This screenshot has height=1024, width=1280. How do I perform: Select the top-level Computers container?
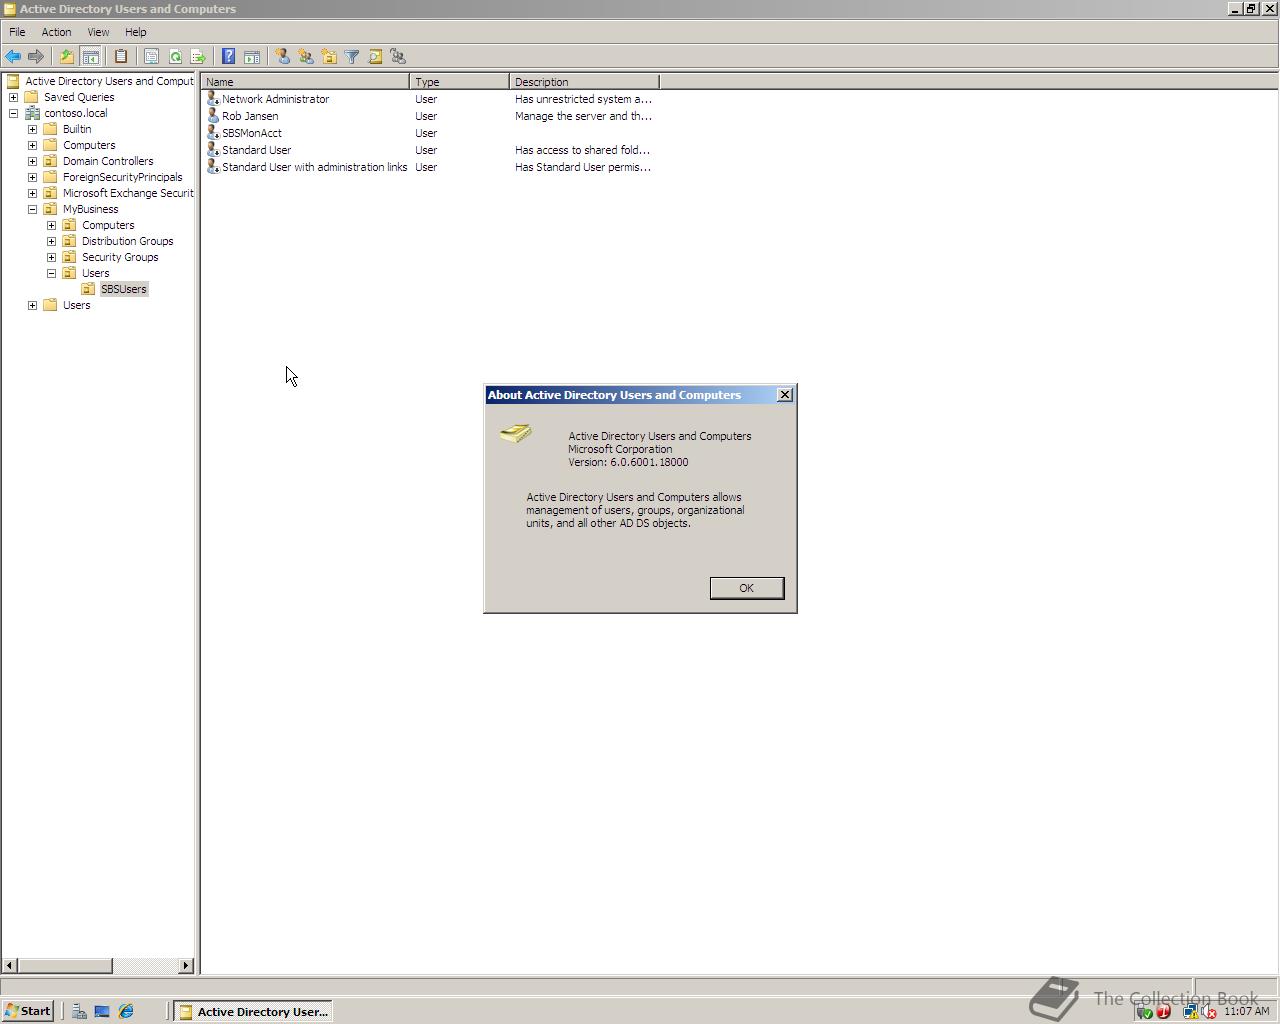89,145
